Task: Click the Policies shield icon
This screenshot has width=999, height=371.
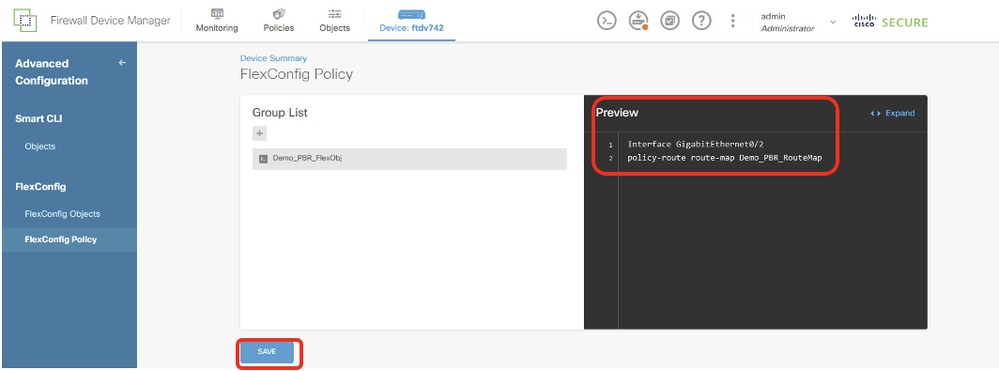Action: coord(278,13)
